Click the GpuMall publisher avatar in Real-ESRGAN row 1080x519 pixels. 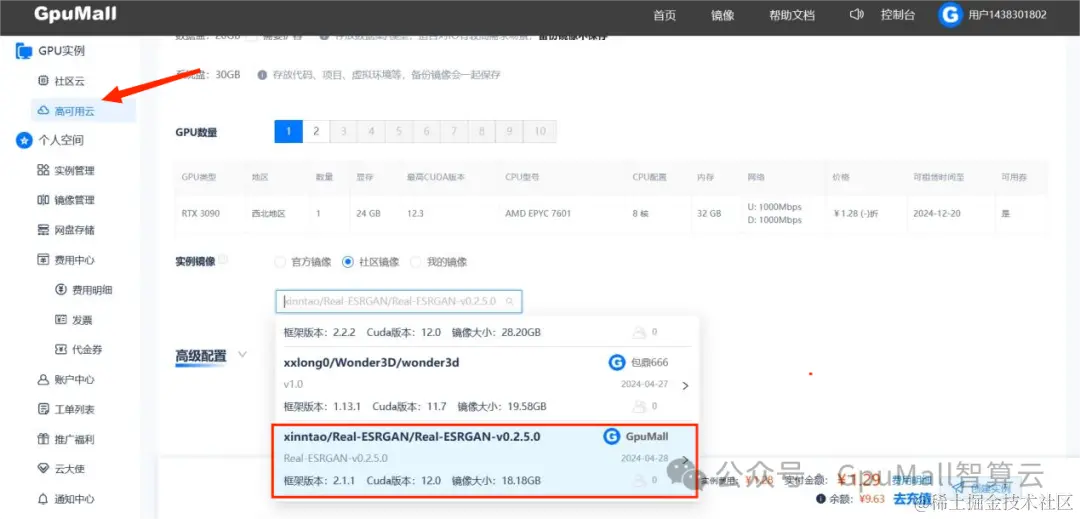611,436
